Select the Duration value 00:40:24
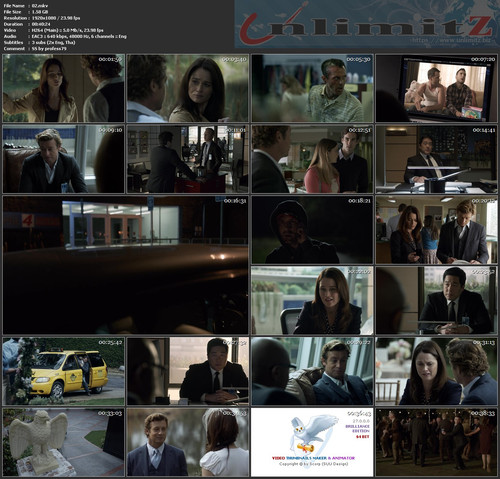This screenshot has height=479, width=500. point(41,24)
